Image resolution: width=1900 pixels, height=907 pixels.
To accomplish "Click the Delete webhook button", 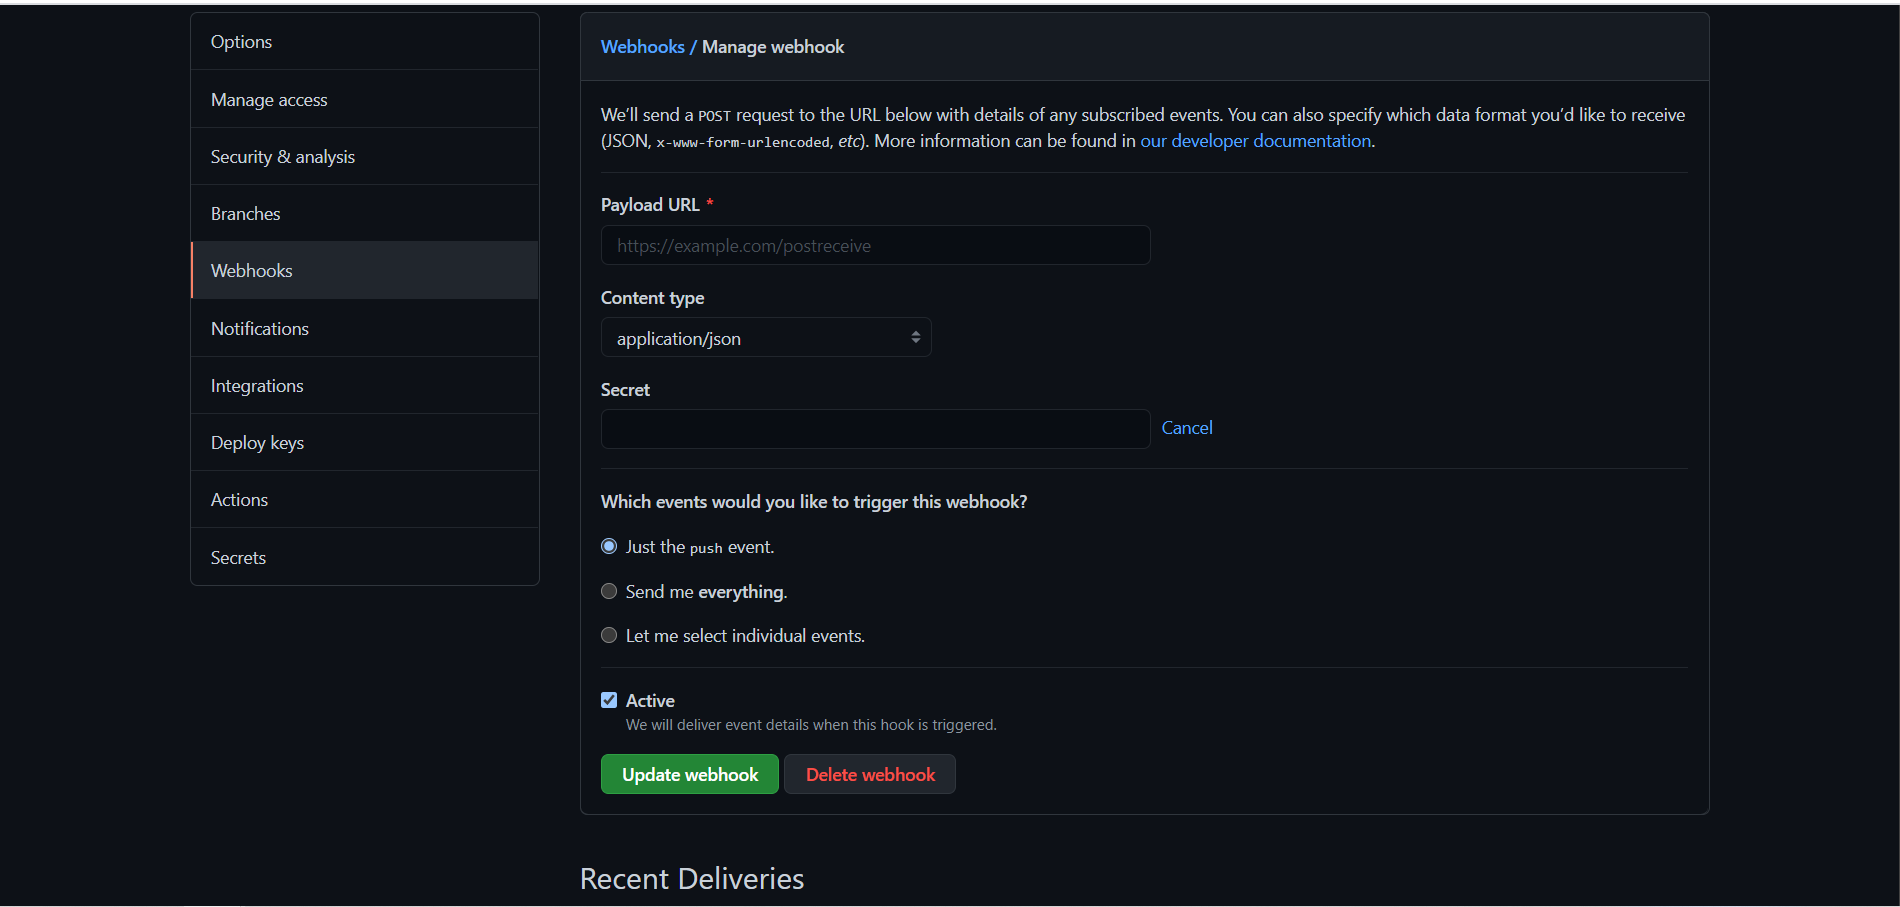I will [869, 774].
